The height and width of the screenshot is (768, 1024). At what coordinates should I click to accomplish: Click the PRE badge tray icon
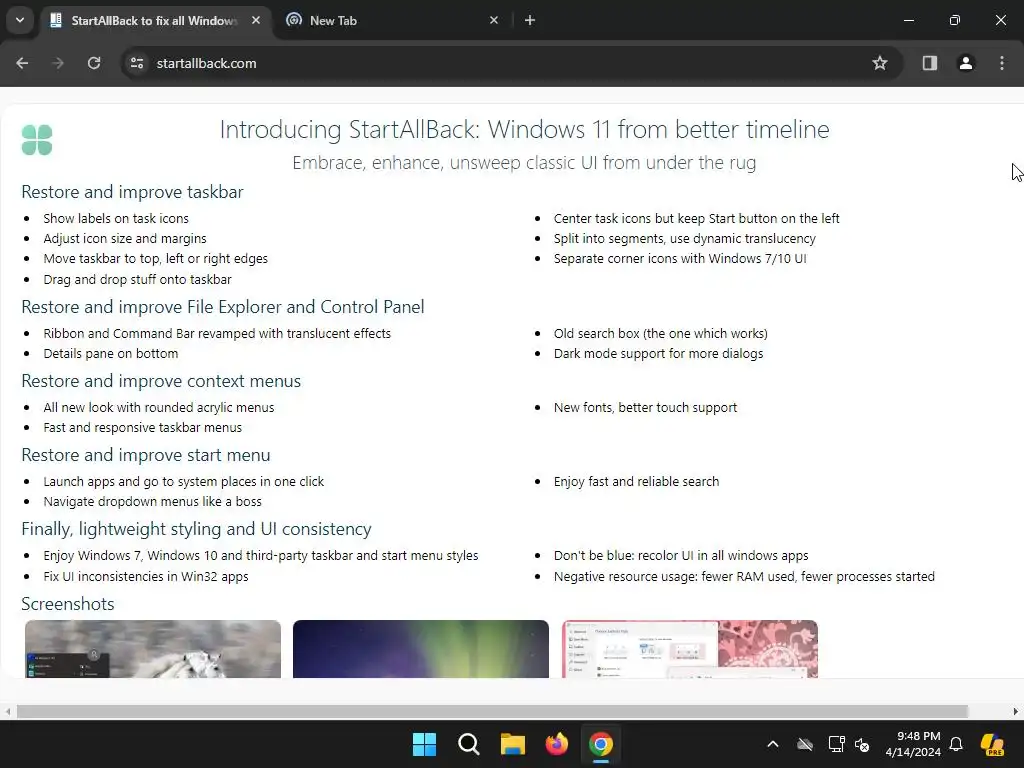pos(993,744)
